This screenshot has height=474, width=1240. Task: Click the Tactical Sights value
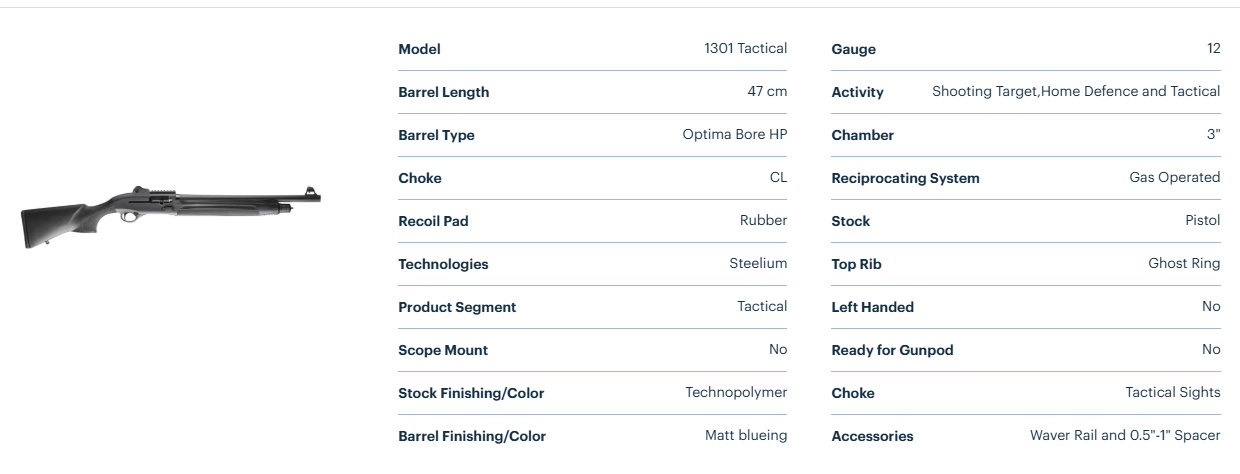(x=1172, y=392)
